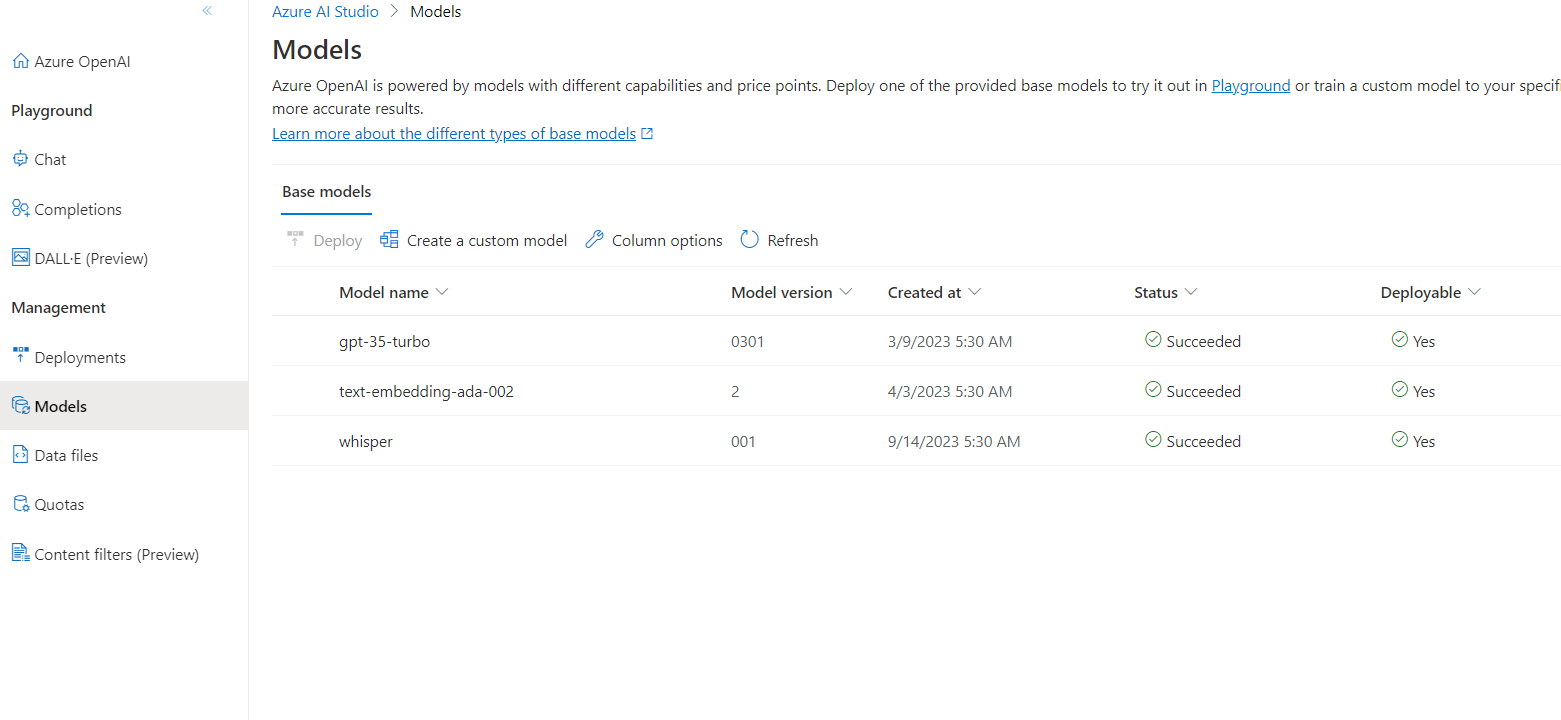Click the Refresh circular arrow icon
Image resolution: width=1561 pixels, height=720 pixels.
[749, 240]
